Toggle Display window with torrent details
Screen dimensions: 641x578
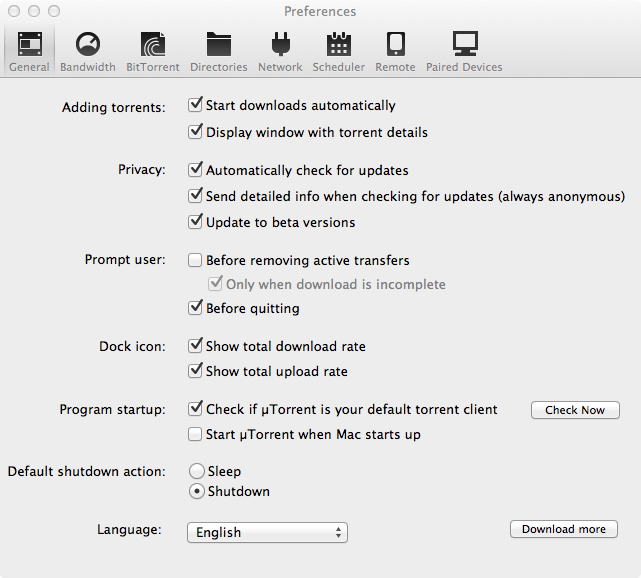pyautogui.click(x=195, y=132)
